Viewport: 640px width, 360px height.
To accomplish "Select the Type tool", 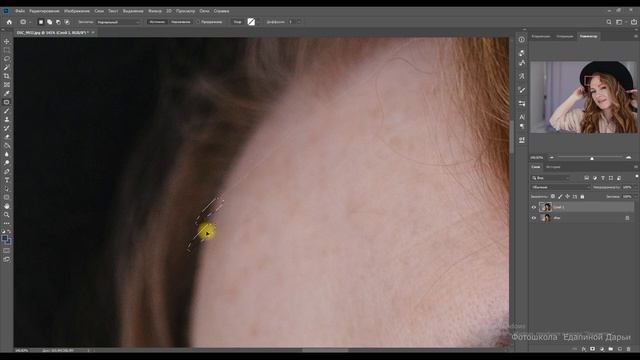I will 7,180.
